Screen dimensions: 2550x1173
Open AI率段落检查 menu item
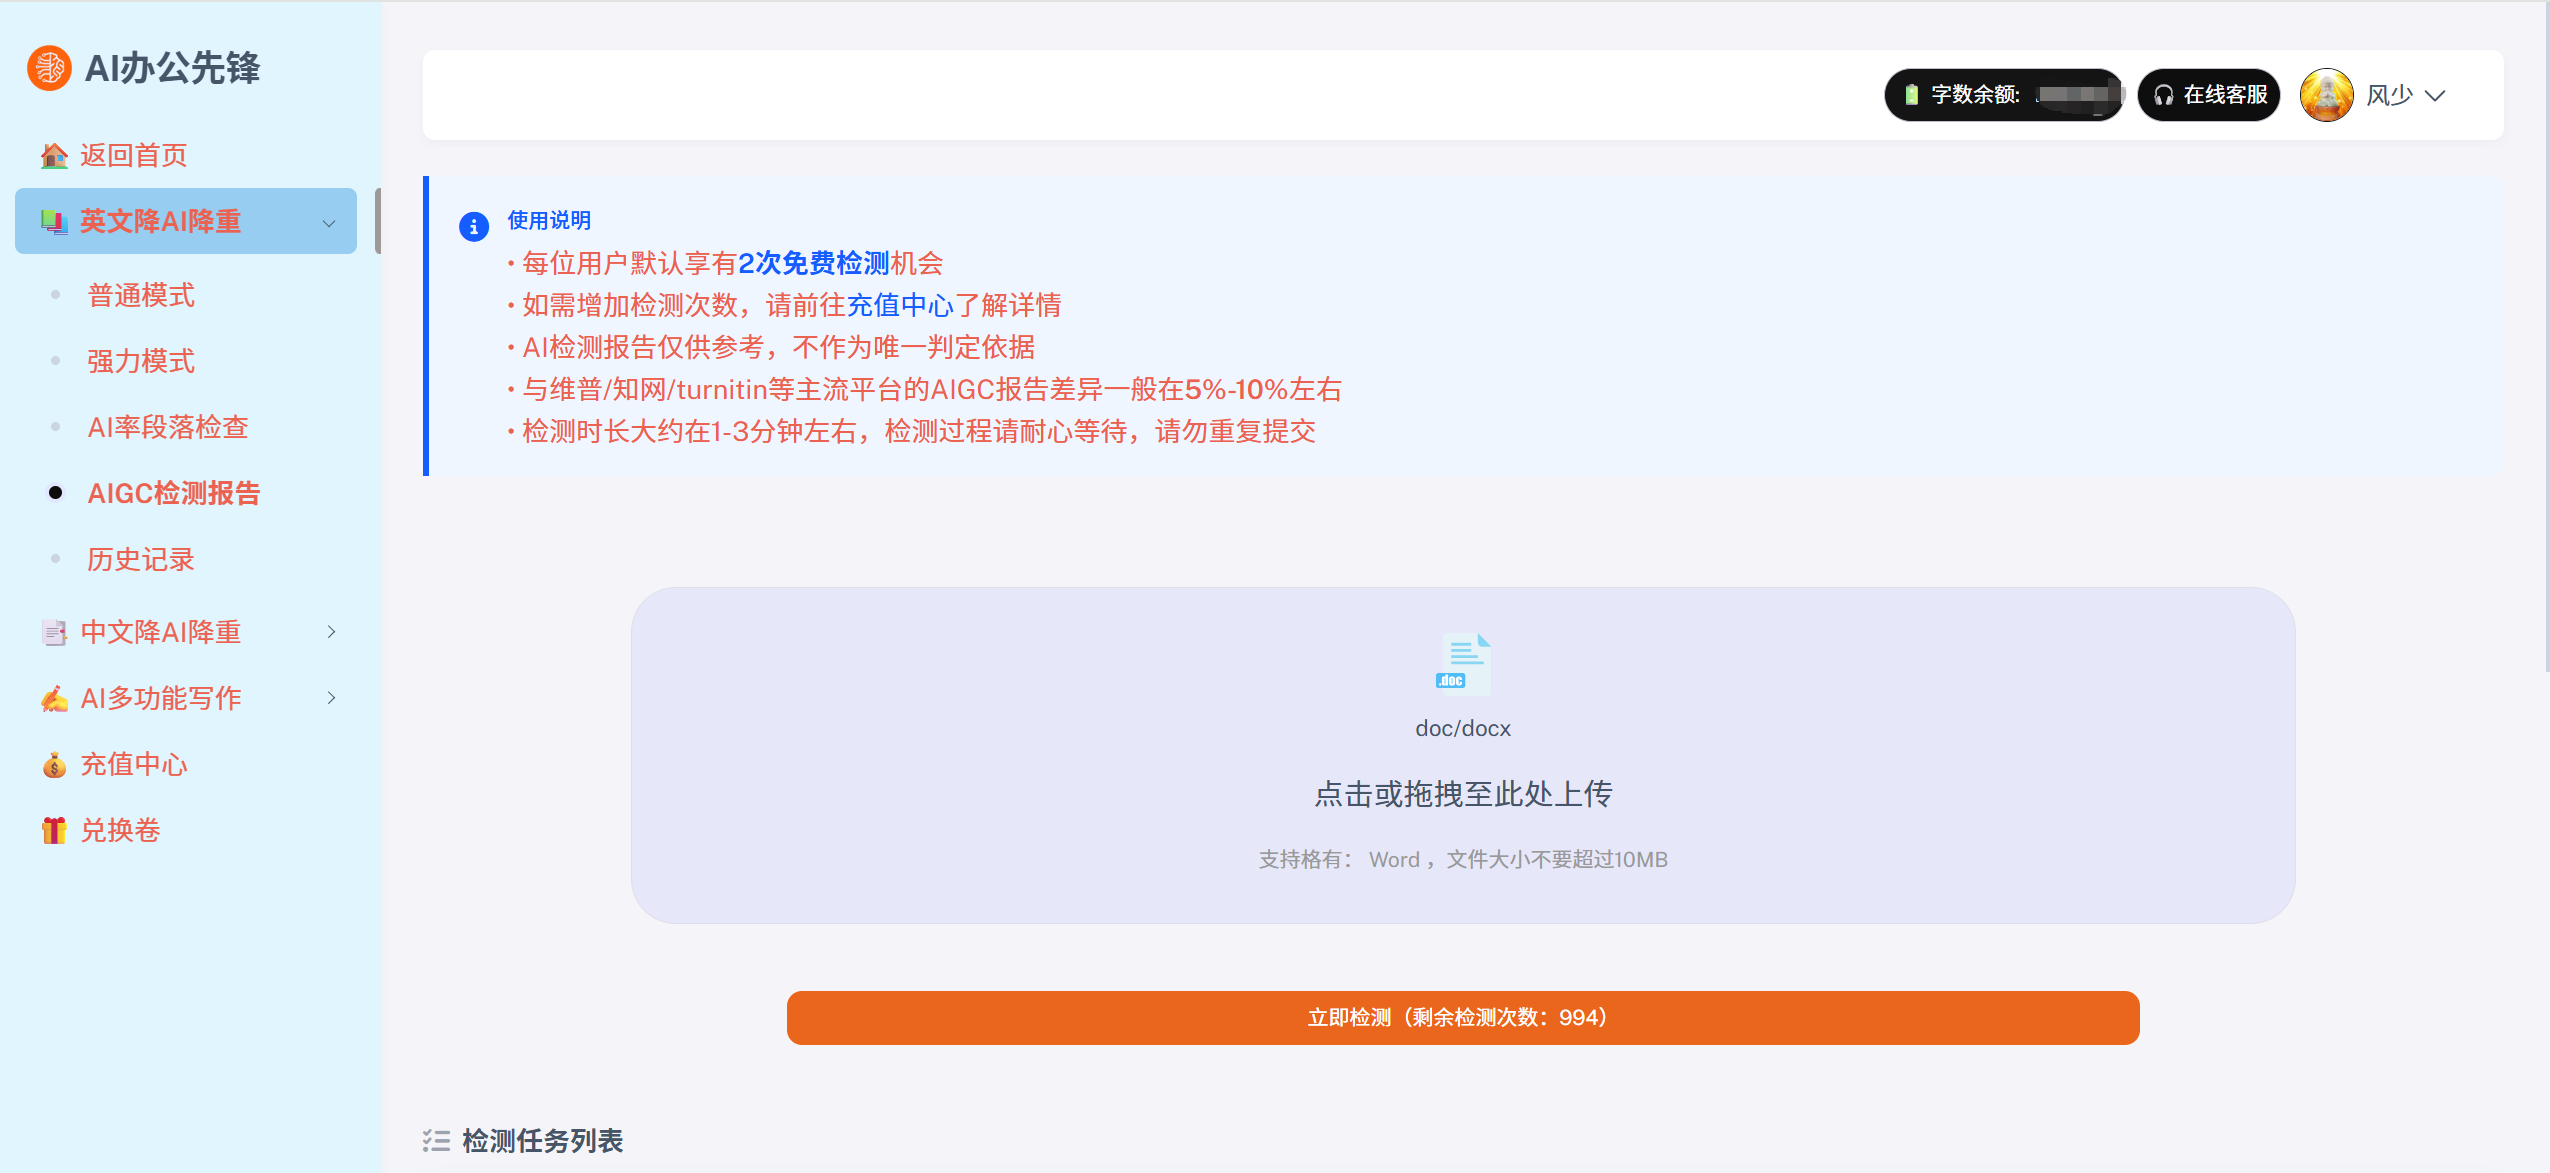168,428
